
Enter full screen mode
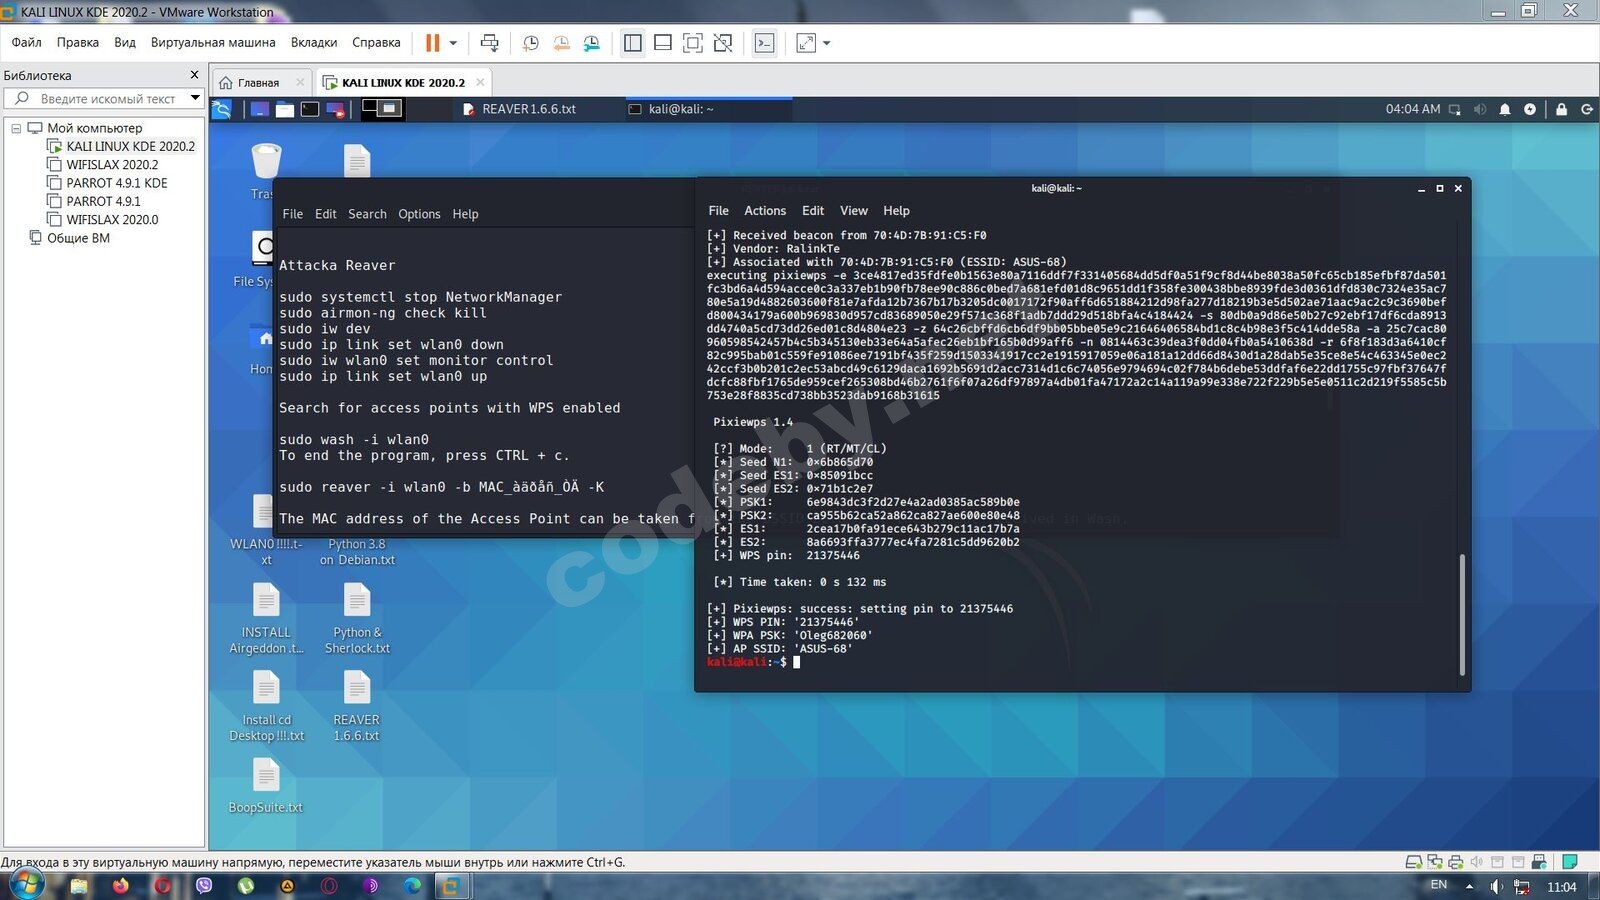(x=692, y=43)
